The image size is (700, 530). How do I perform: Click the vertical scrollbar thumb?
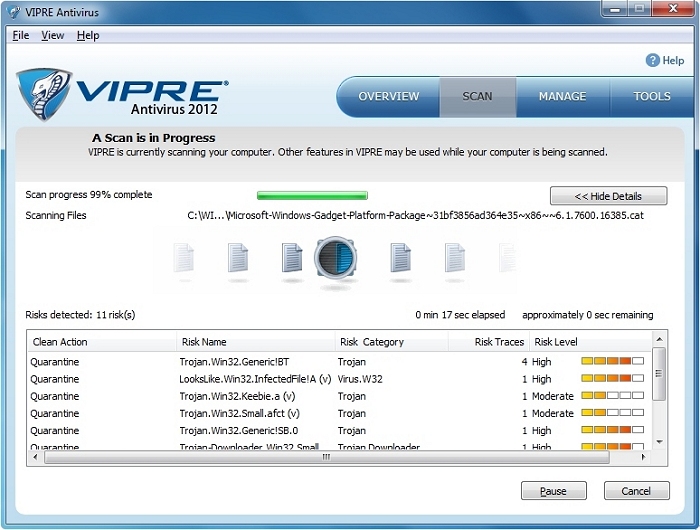point(659,374)
